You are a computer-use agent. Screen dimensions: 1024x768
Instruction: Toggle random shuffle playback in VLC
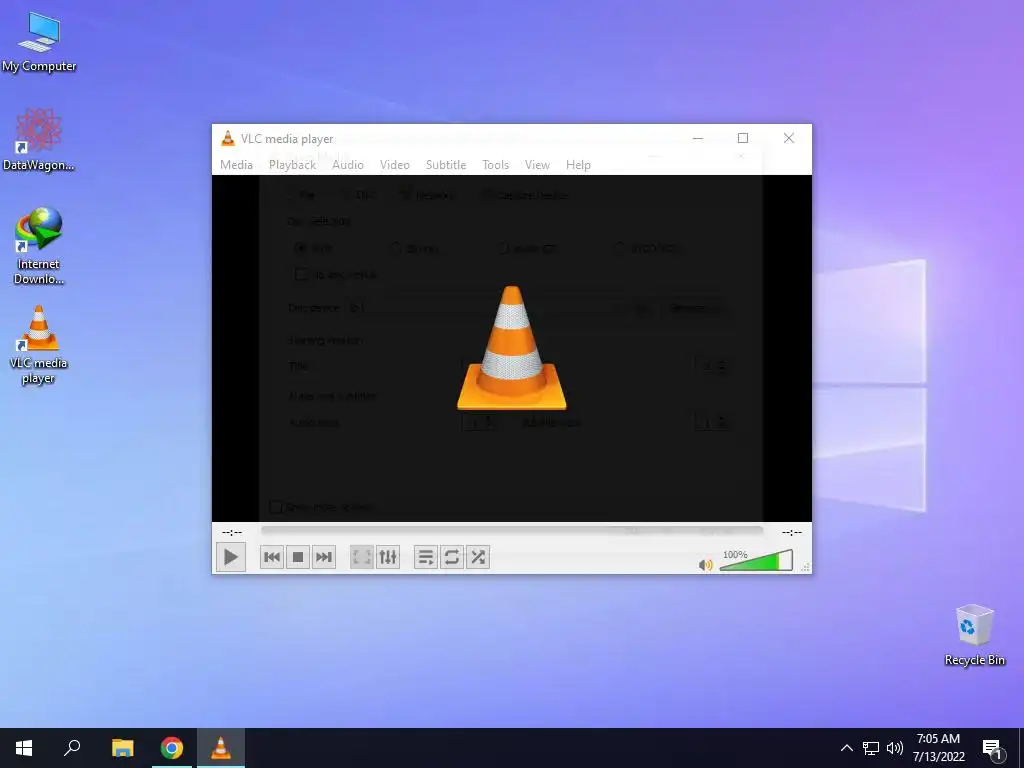(x=478, y=557)
